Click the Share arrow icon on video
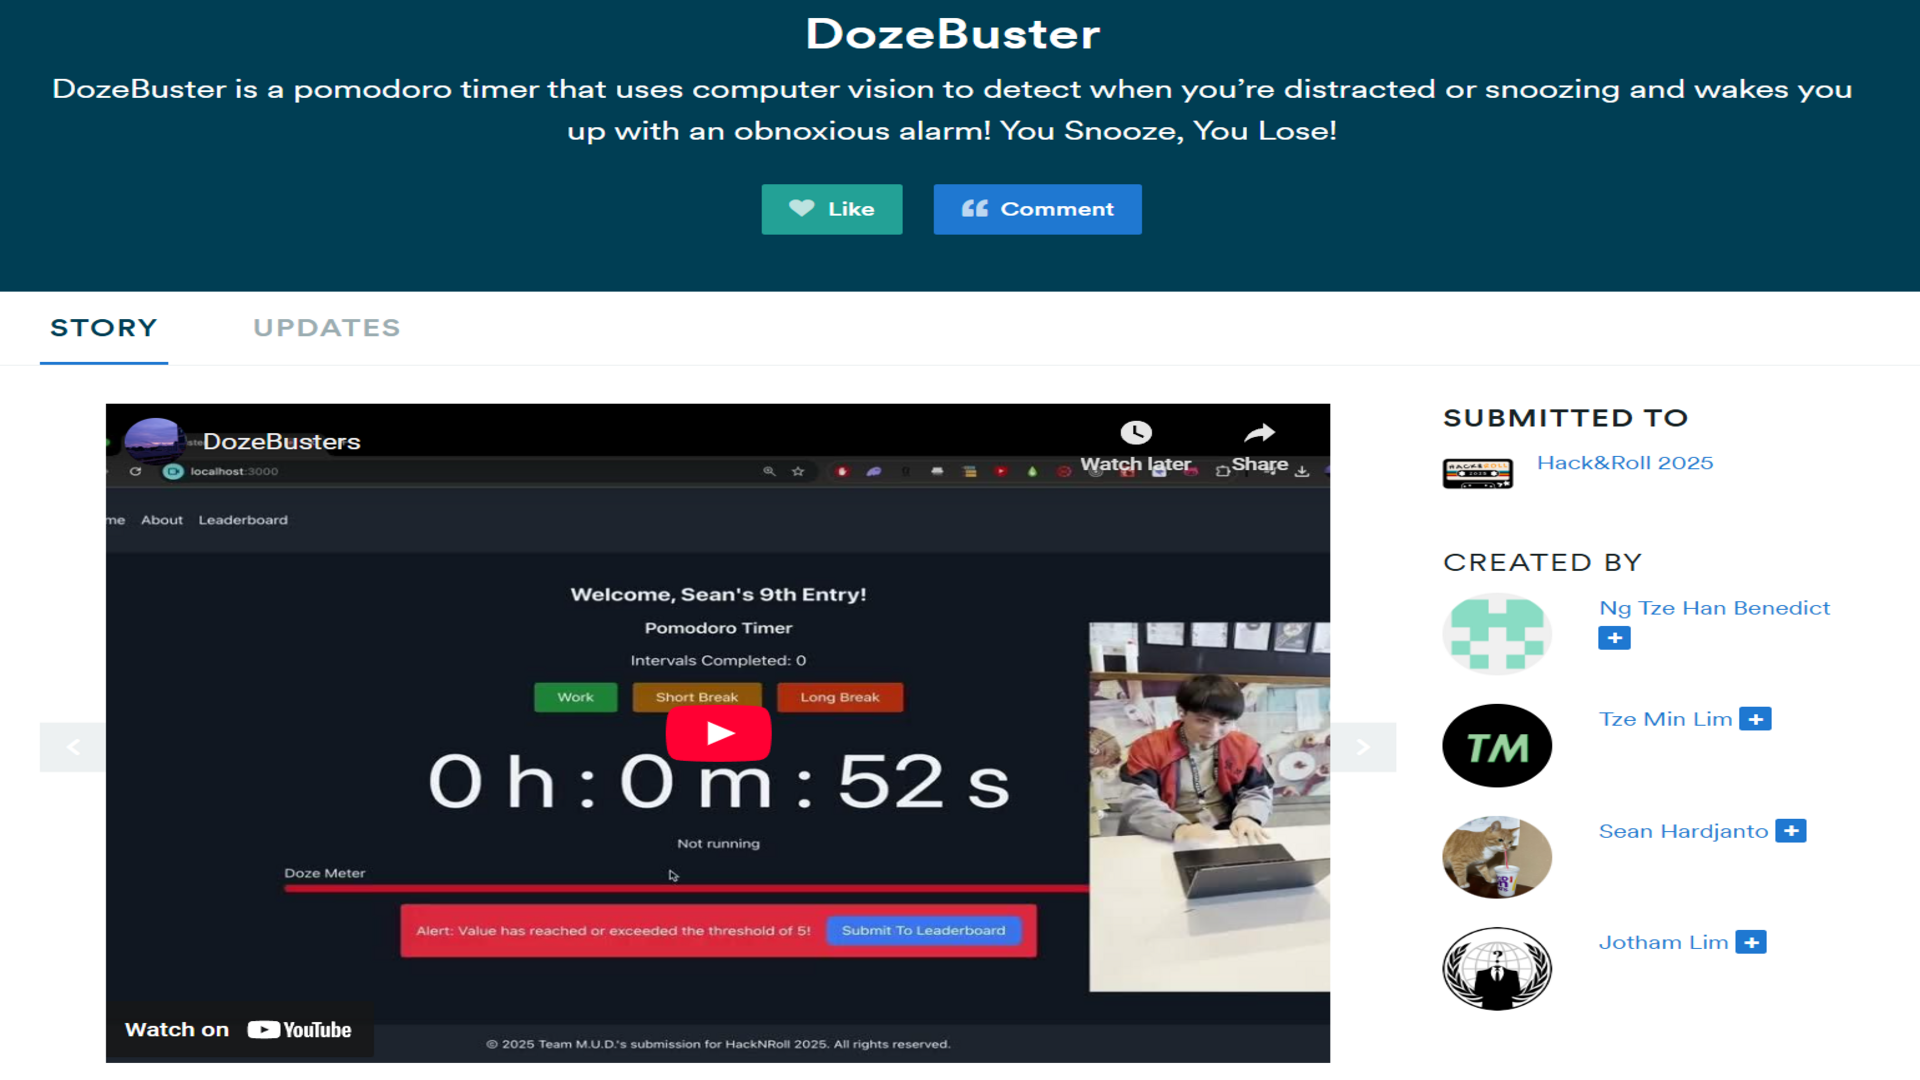The image size is (1920, 1080). click(1260, 433)
